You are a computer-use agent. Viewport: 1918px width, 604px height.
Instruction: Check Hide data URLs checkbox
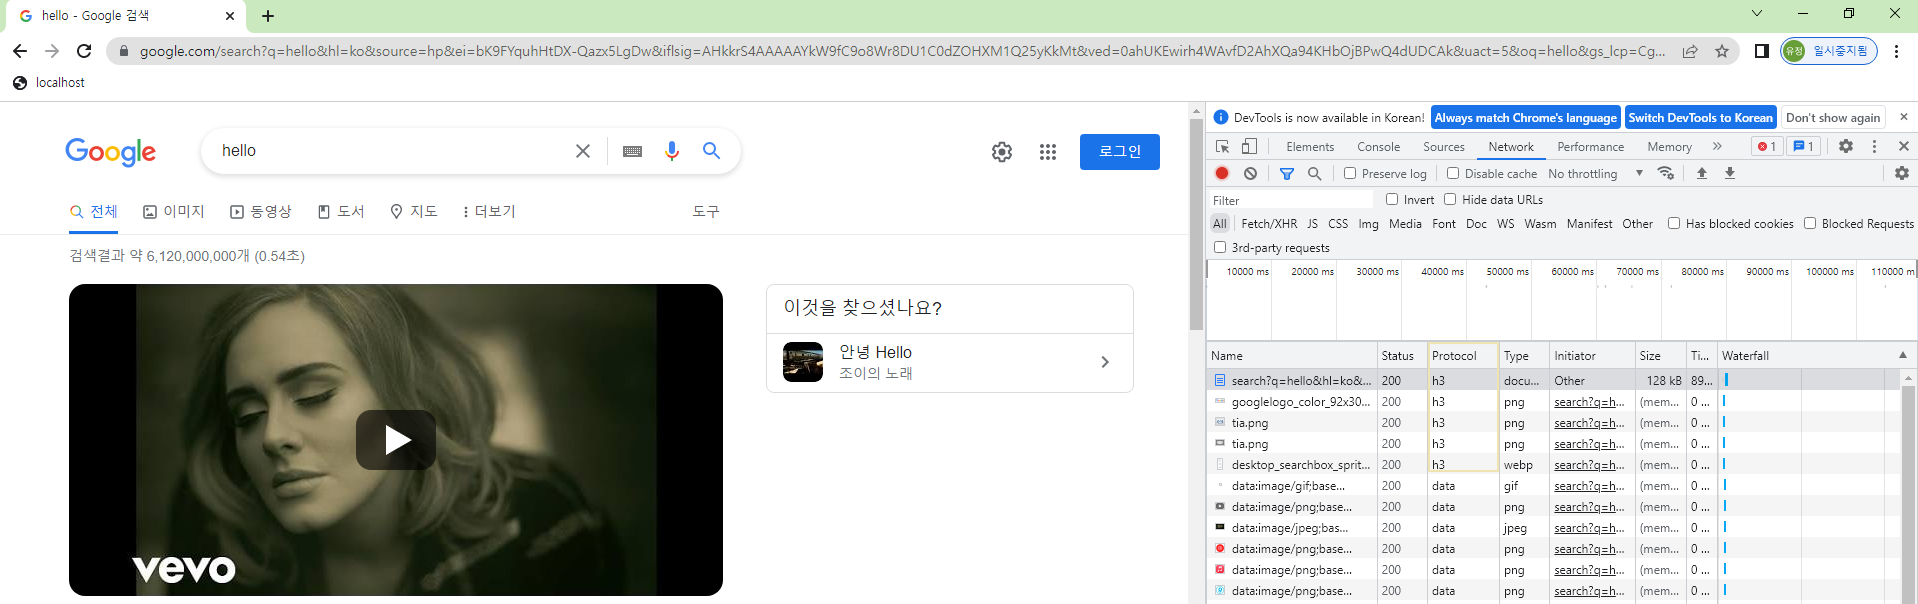pos(1450,199)
